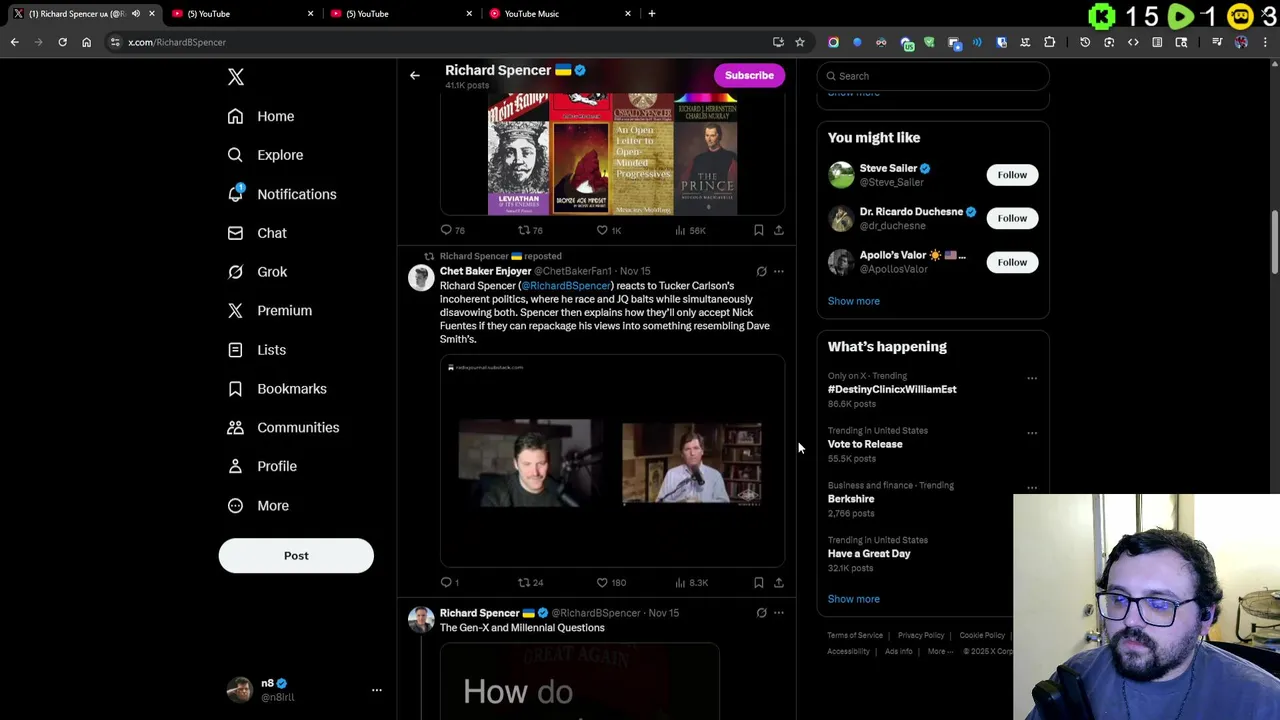
Task: Open Explore in the sidebar
Action: [x=265, y=155]
